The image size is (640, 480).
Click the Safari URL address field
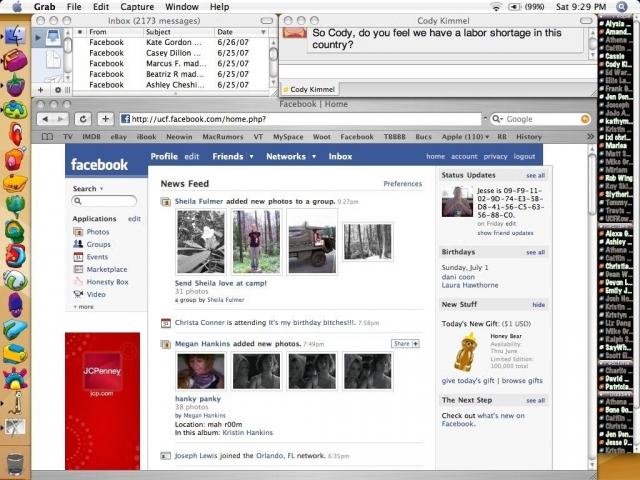pyautogui.click(x=300, y=119)
